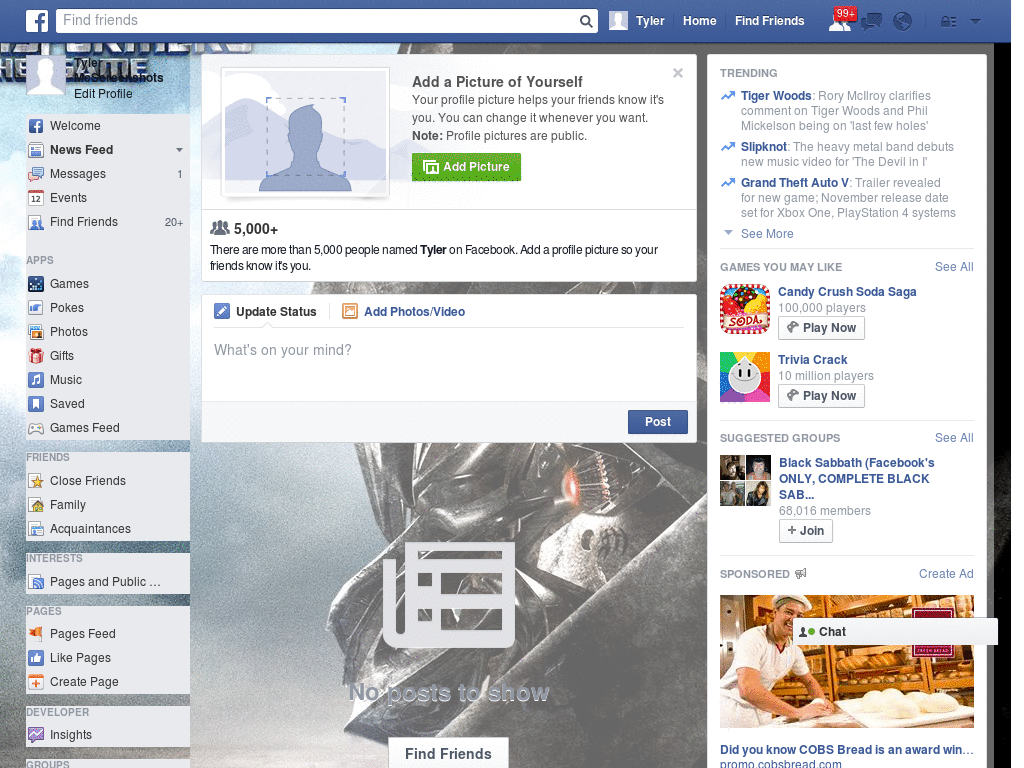
Task: Click the Music app icon
Action: [x=36, y=380]
